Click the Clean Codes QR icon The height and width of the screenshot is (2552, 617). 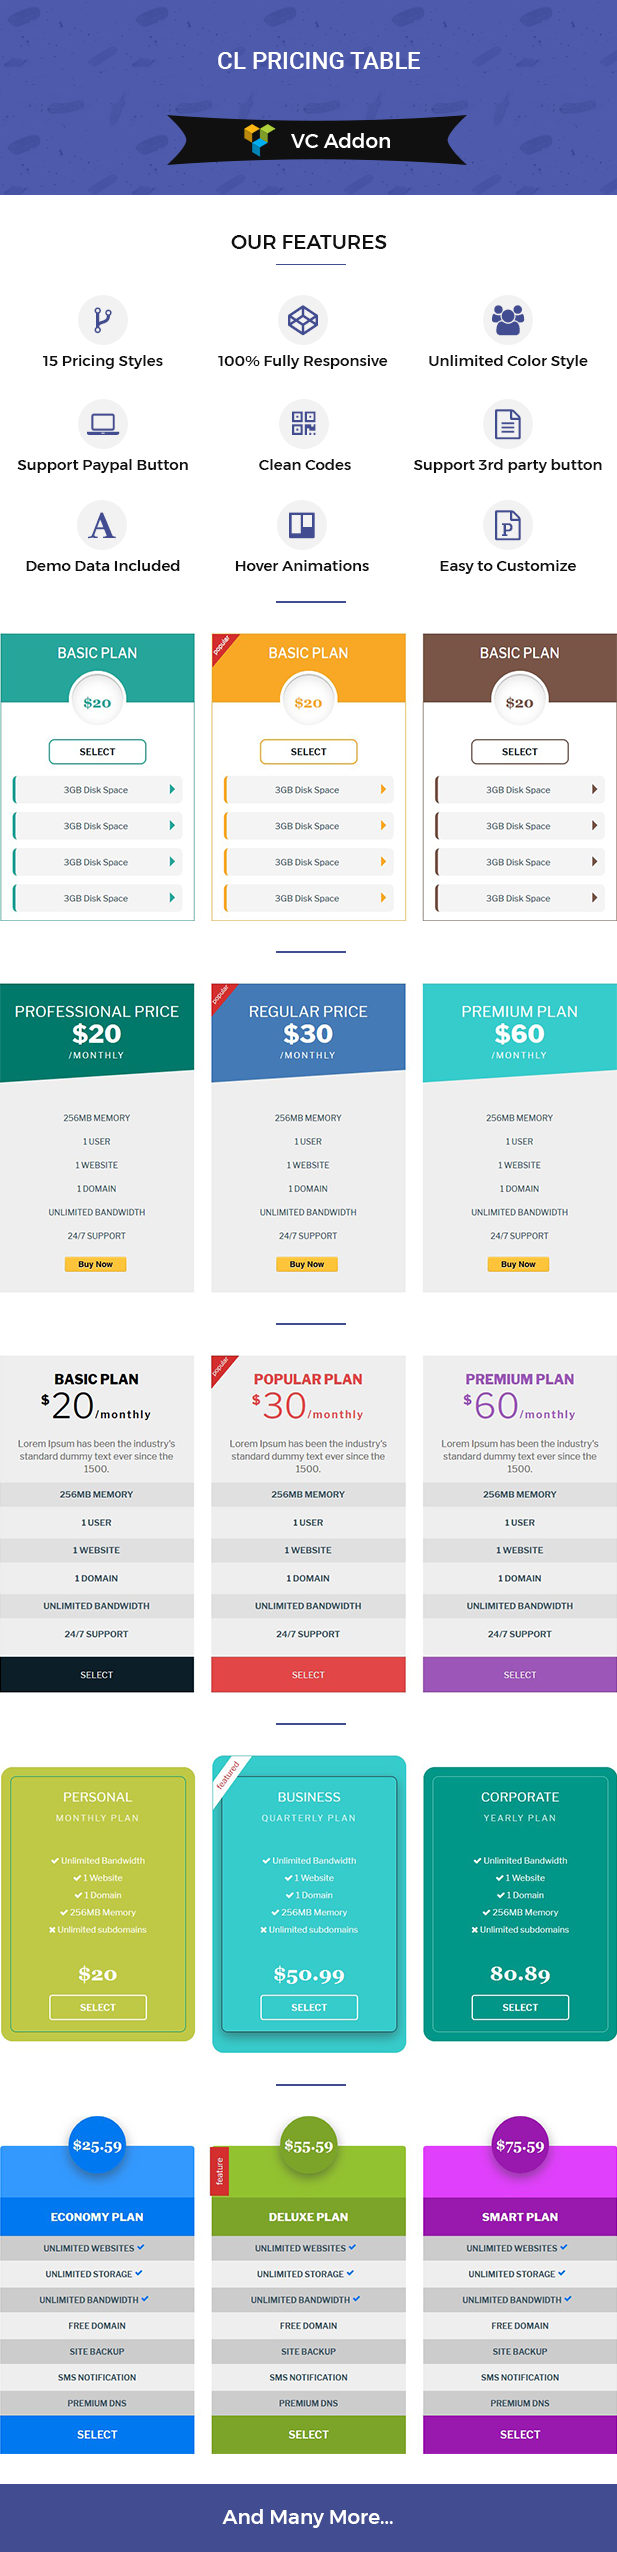(303, 424)
